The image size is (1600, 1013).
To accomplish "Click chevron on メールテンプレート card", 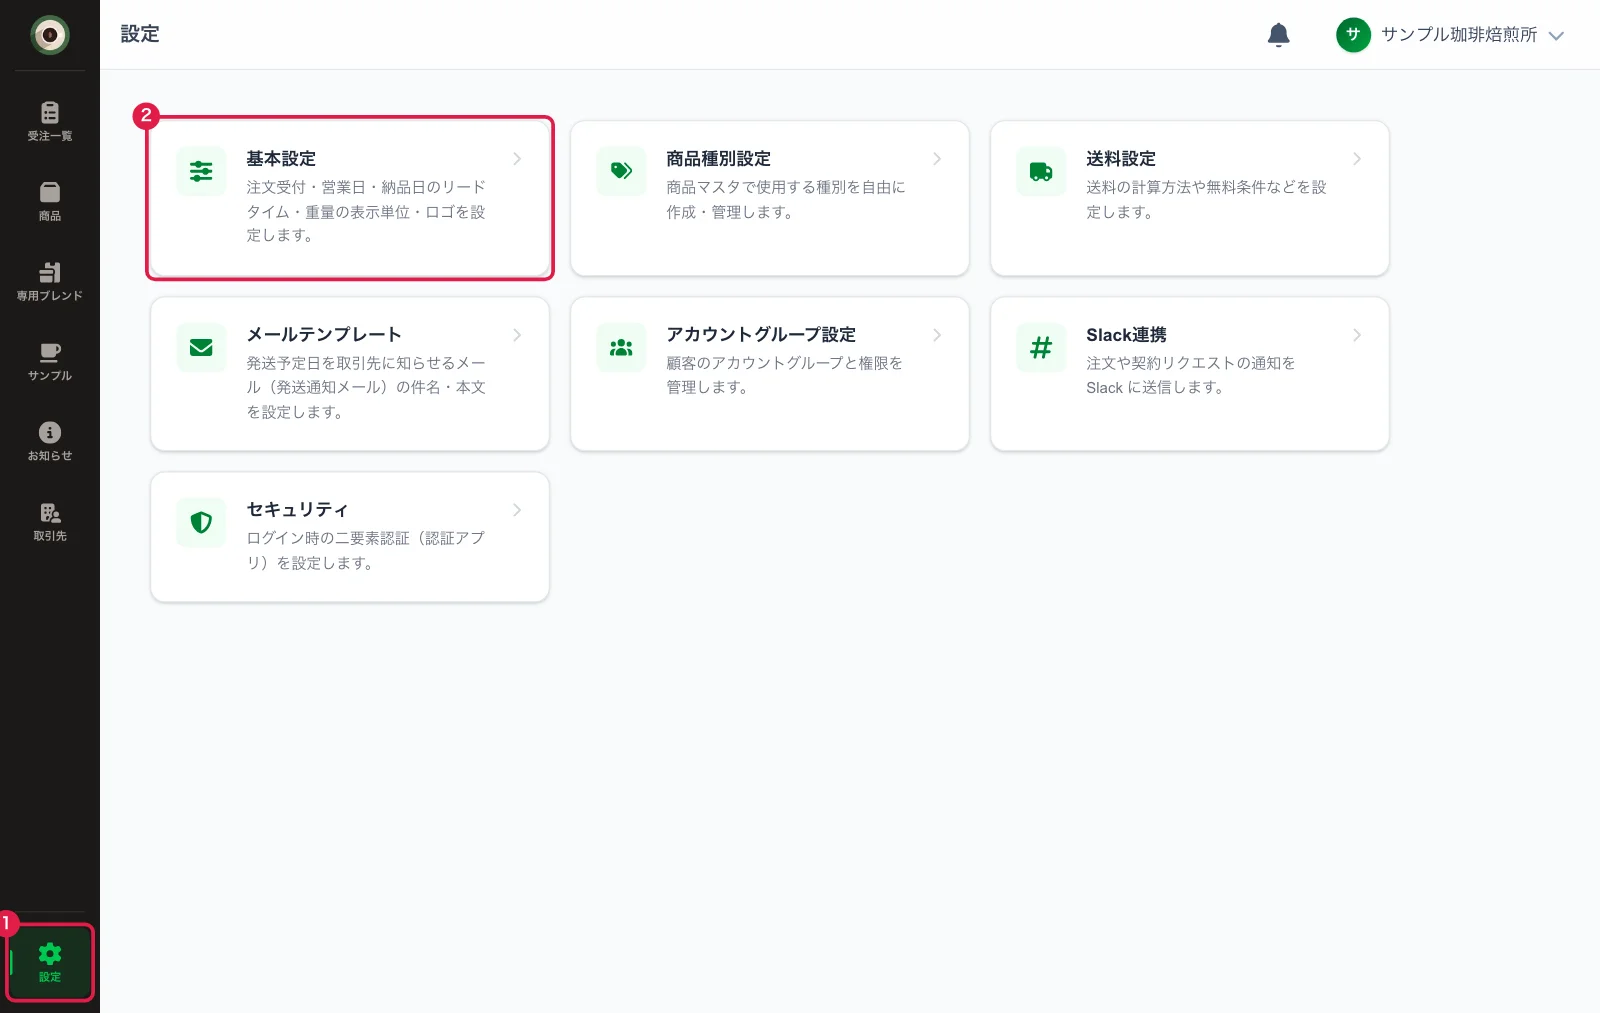I will coord(517,335).
